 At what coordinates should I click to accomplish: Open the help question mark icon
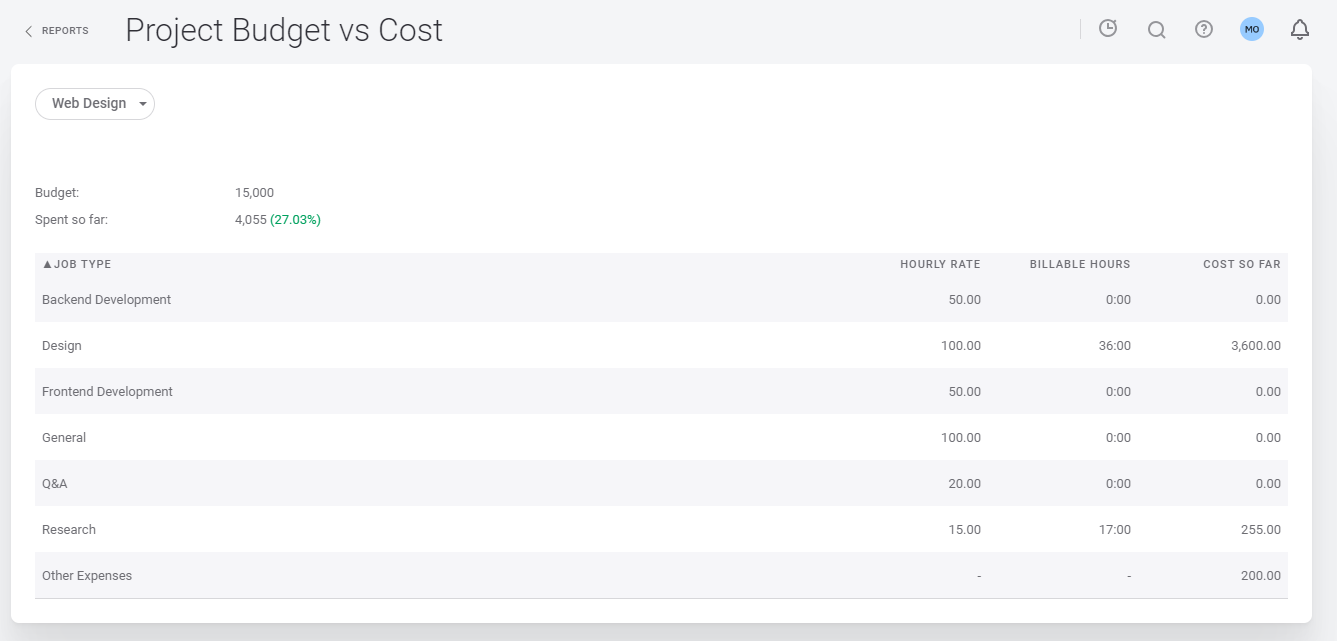(1204, 30)
